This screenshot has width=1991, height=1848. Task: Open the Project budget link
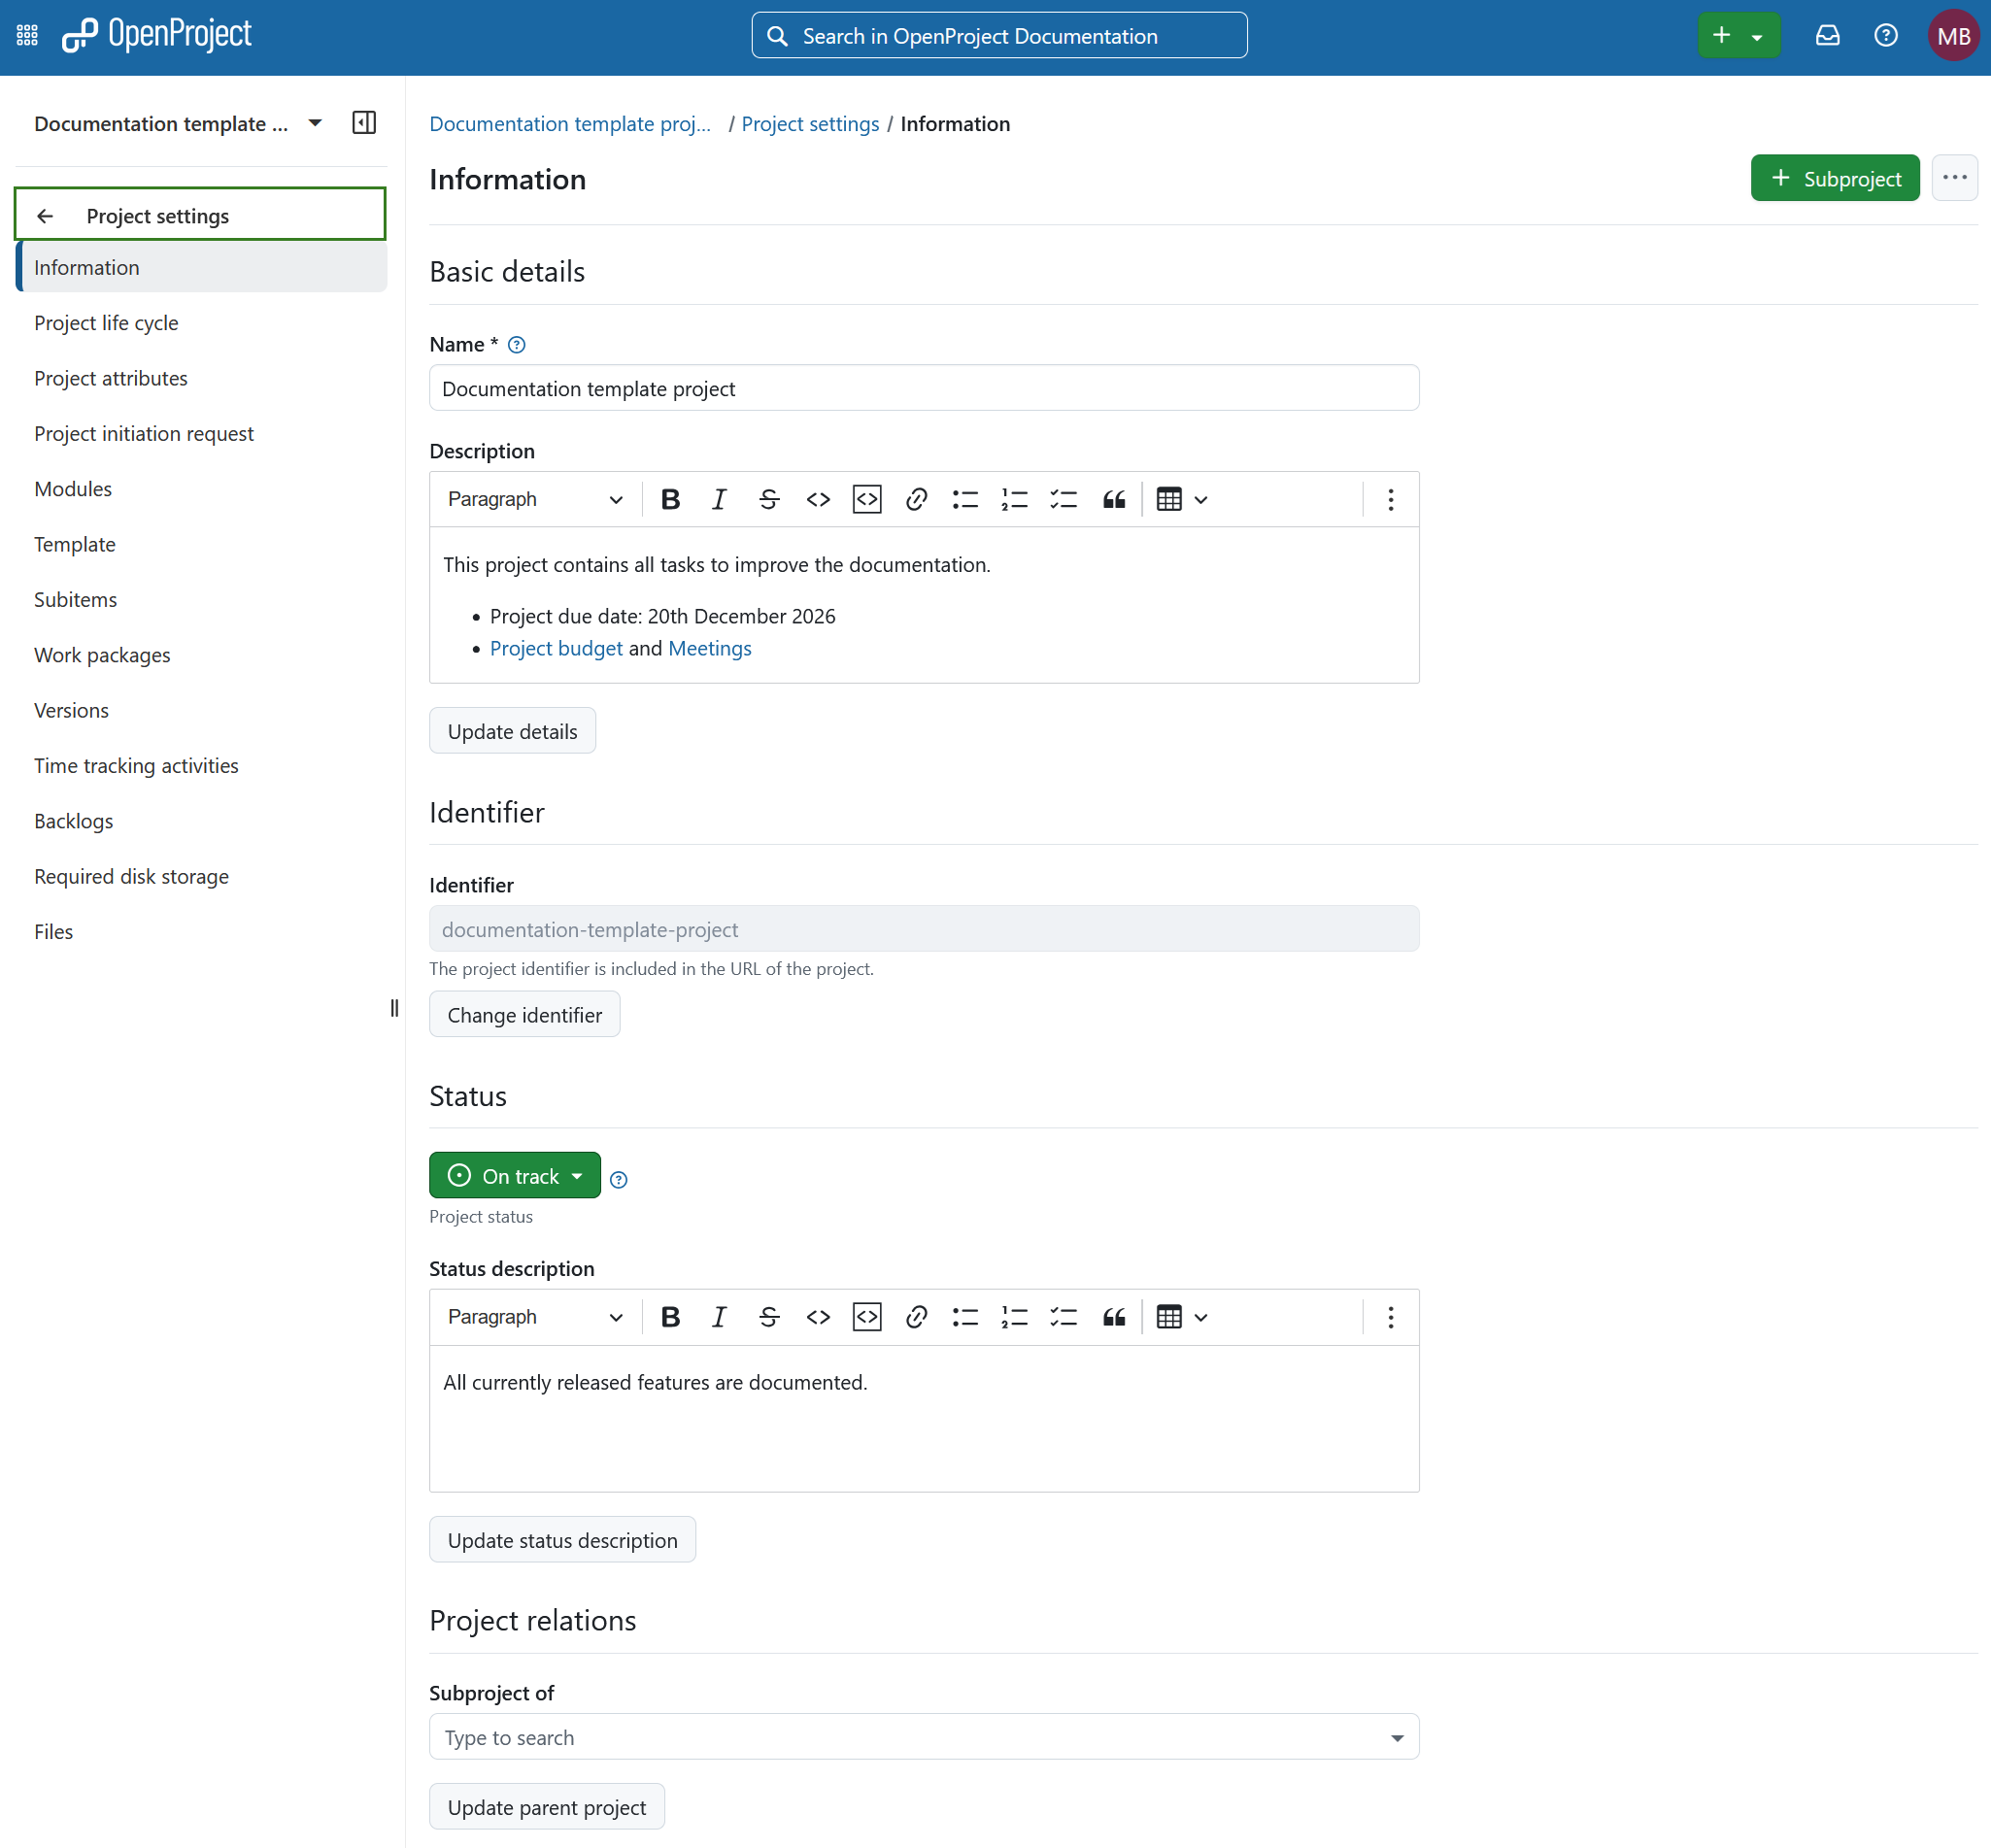click(556, 648)
